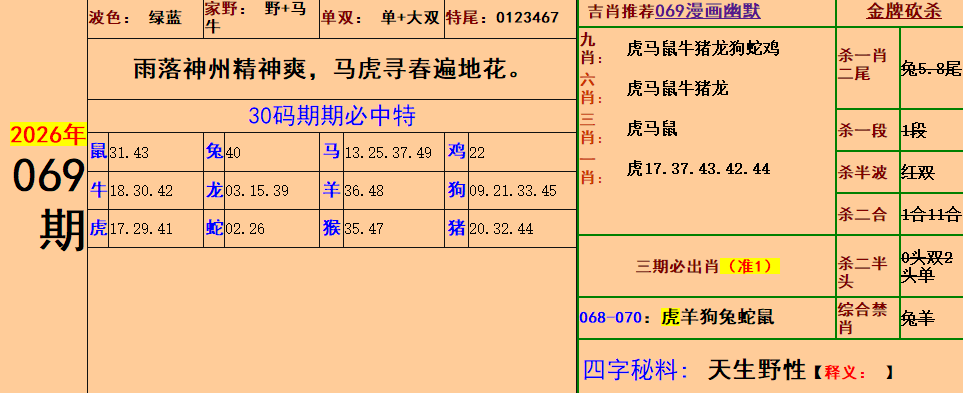The height and width of the screenshot is (393, 963).
Task: Click the 1合11合 value
Action: [x=931, y=214]
